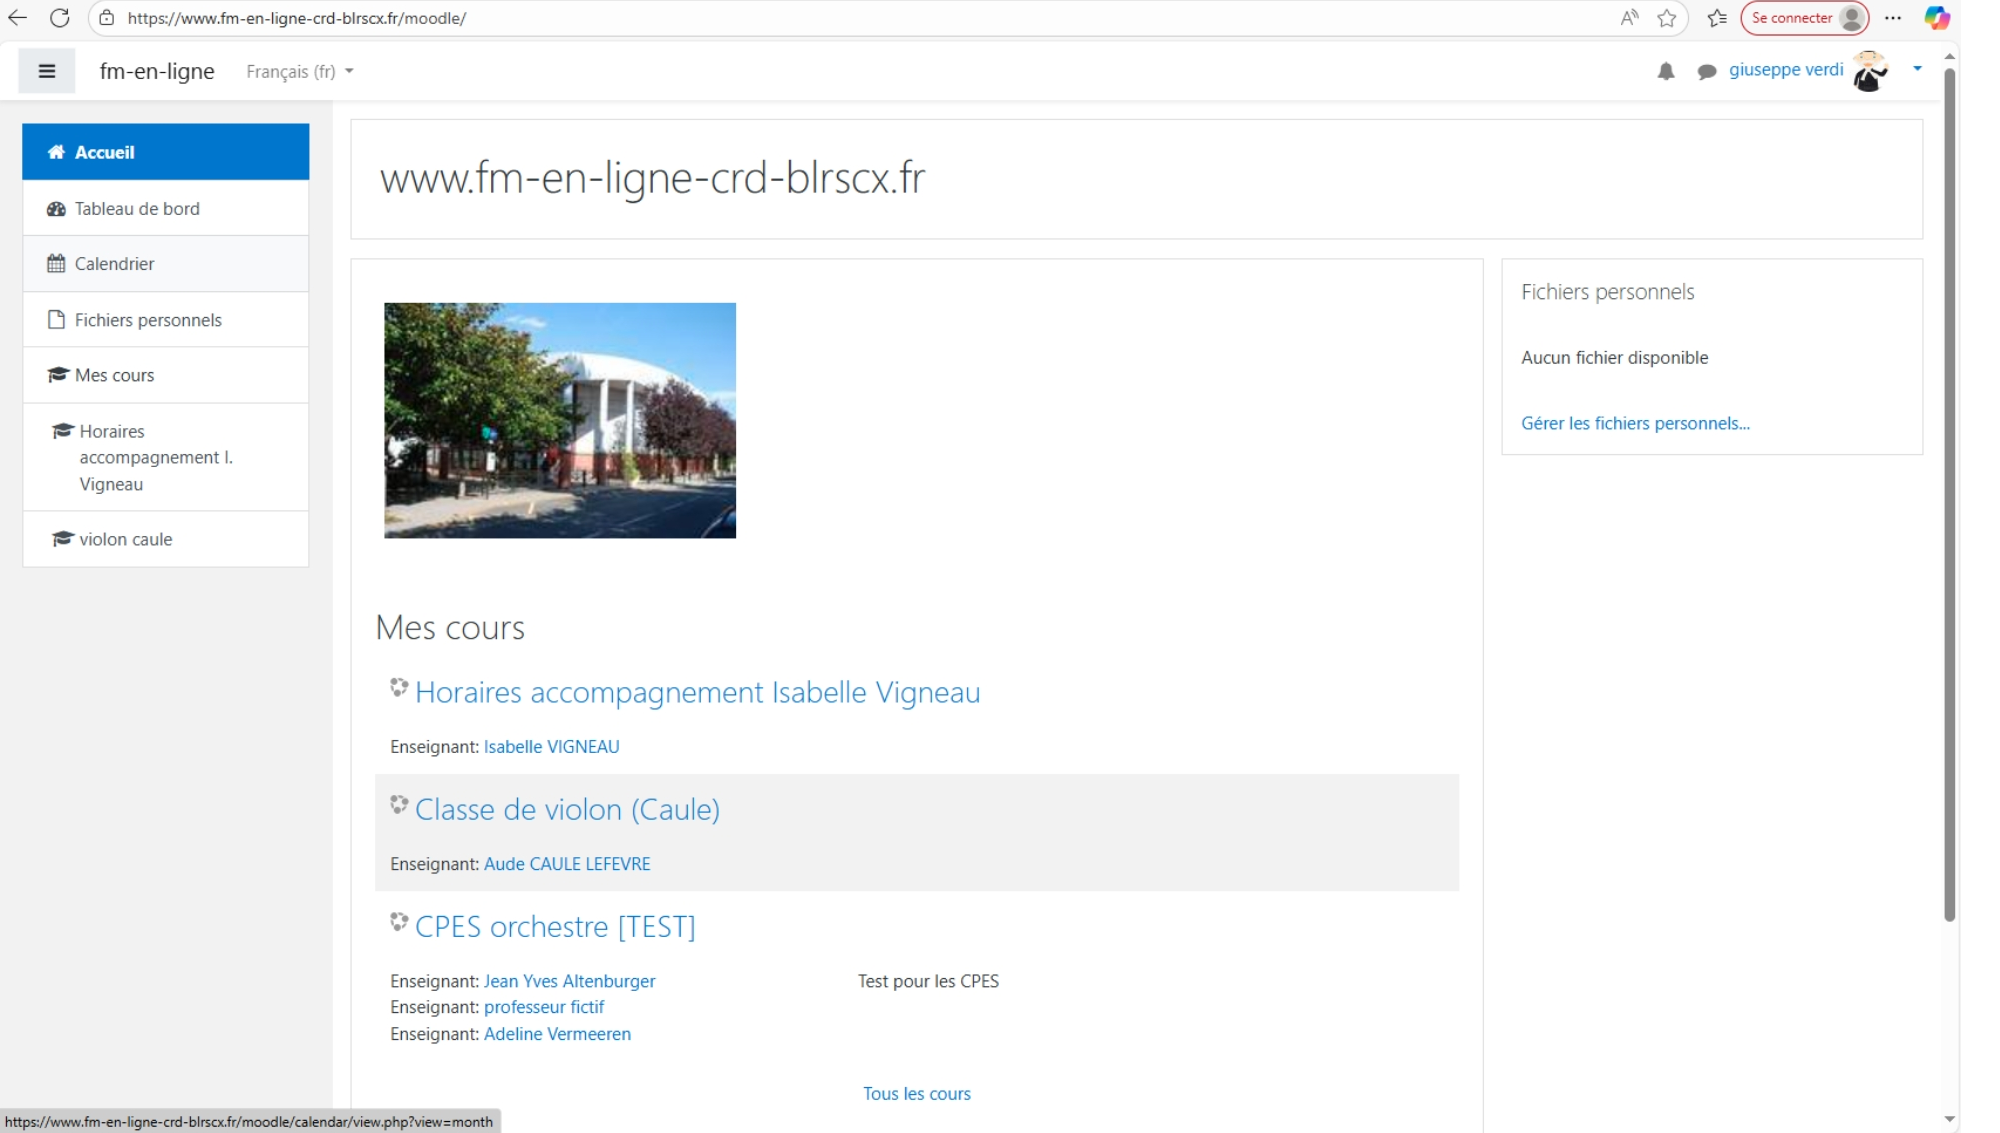Click giuseppe verdi's profile avatar

tap(1868, 71)
